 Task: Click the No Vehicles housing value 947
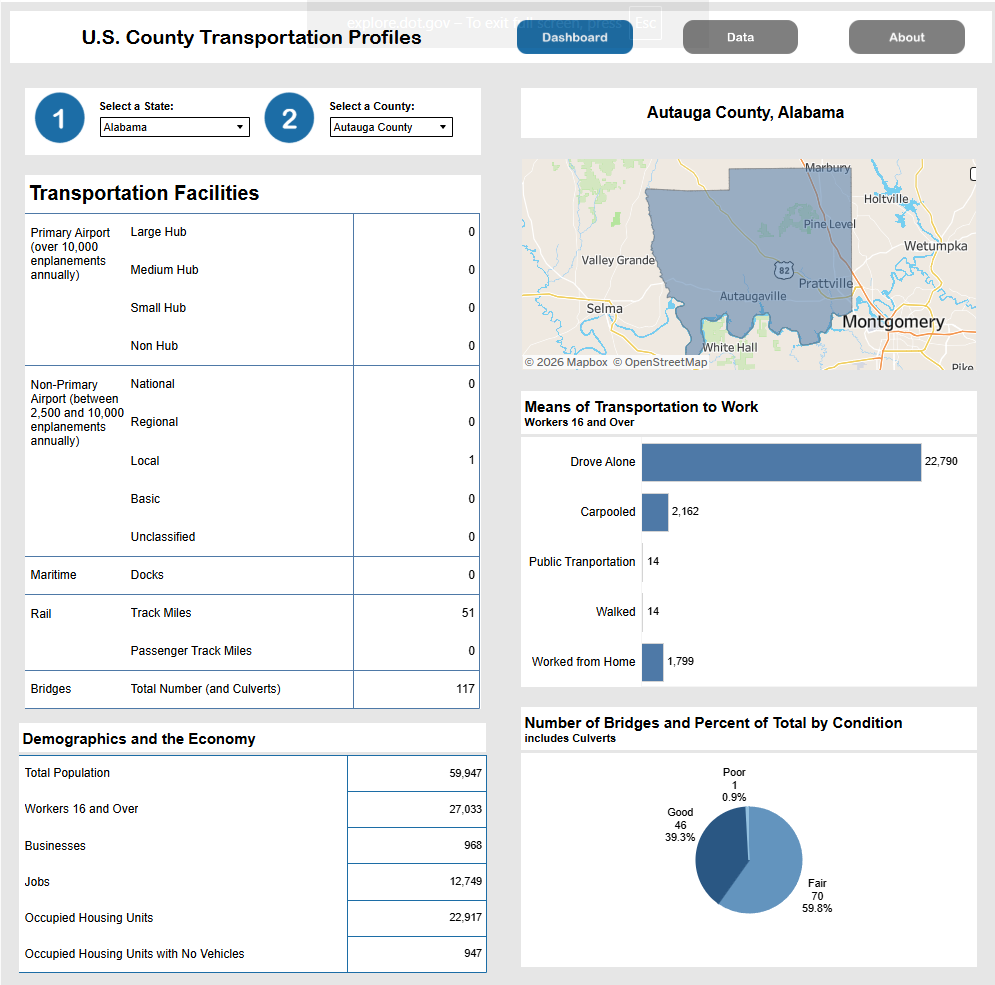[473, 953]
